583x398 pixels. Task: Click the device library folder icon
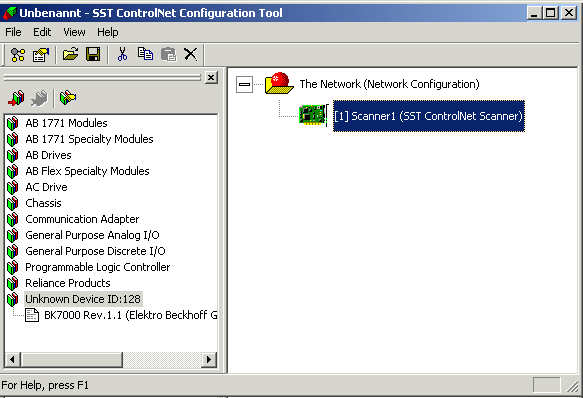tap(68, 98)
